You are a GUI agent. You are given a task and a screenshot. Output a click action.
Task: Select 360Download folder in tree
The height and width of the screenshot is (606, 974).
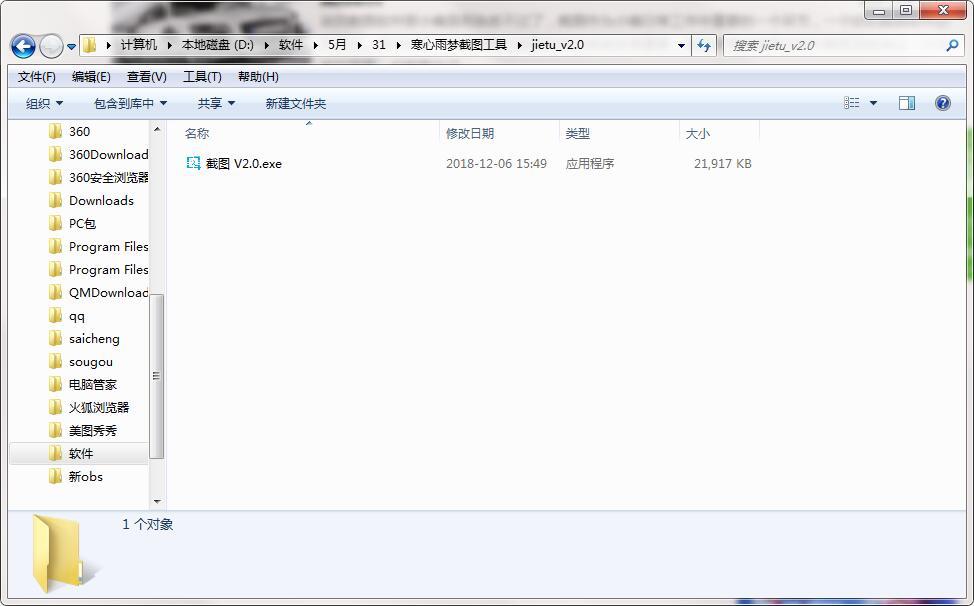pos(108,154)
